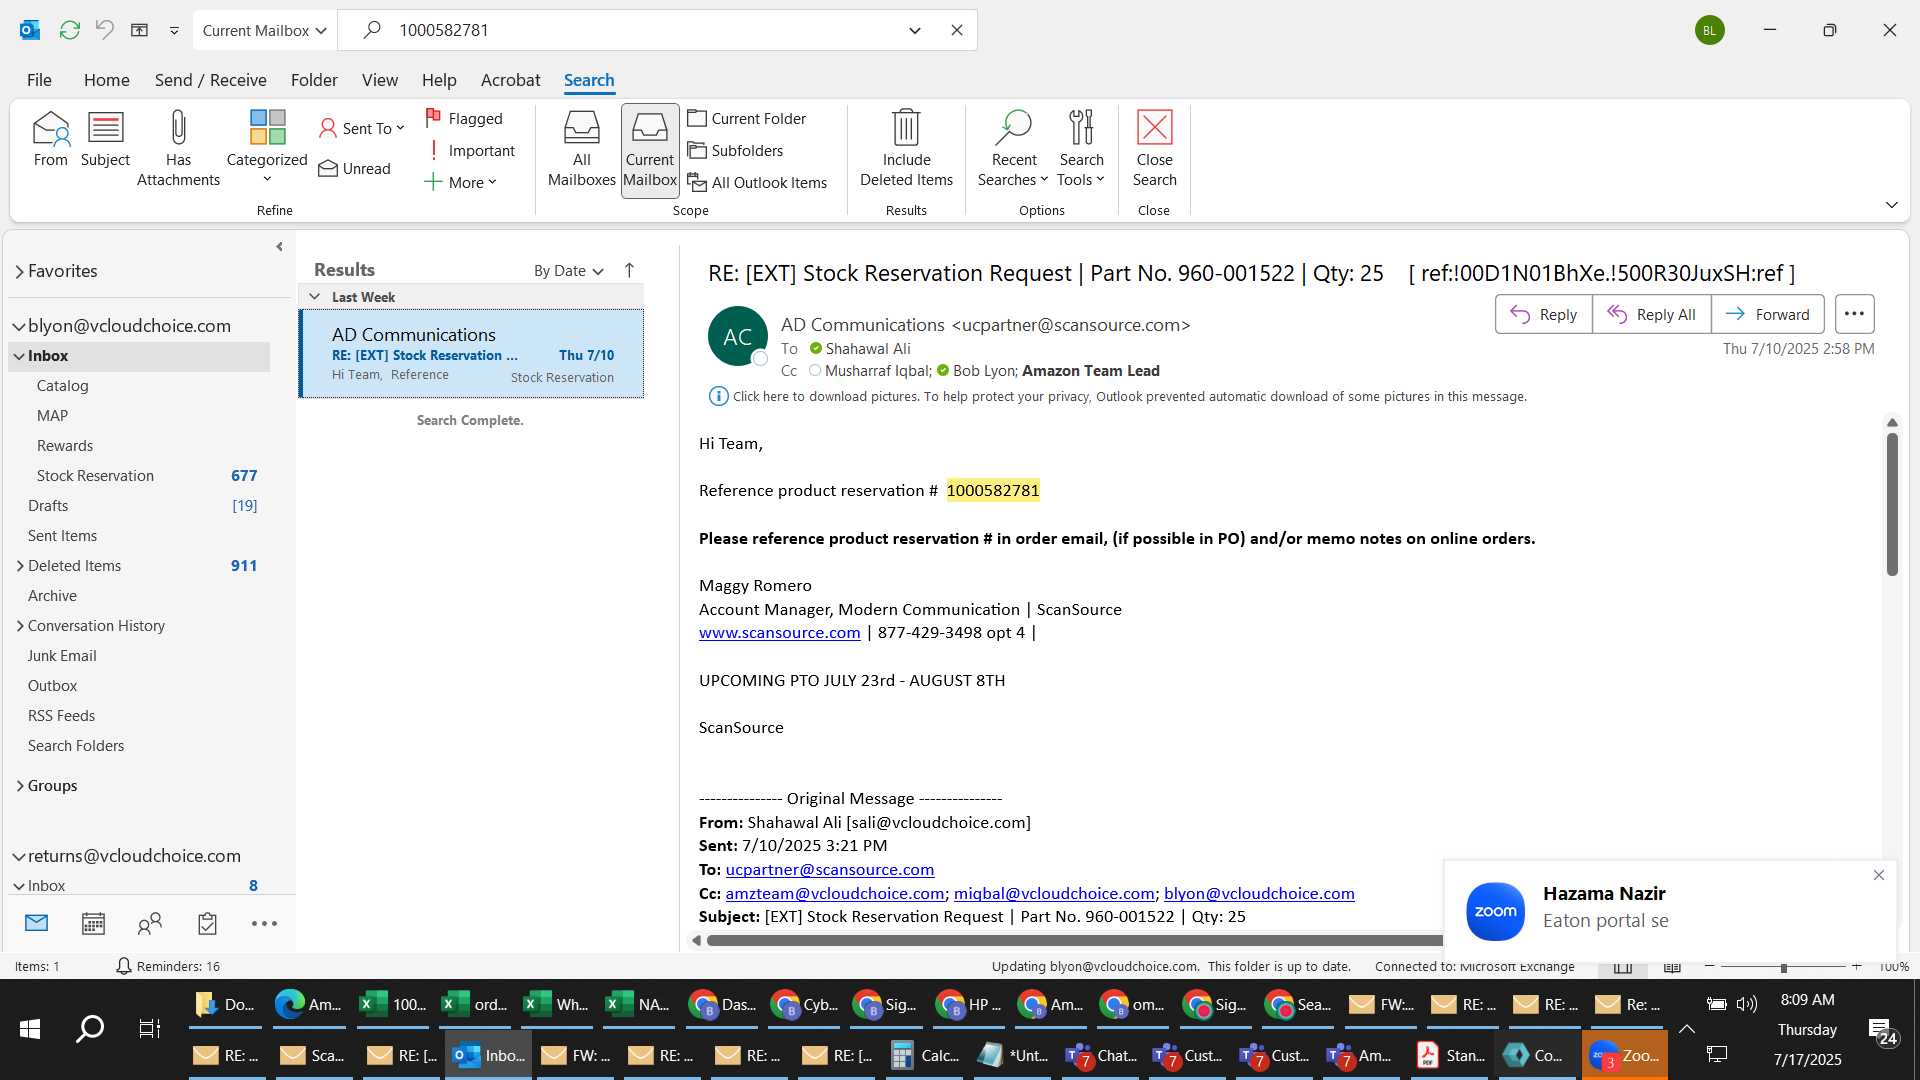Set scope to All Mailboxes

[581, 148]
